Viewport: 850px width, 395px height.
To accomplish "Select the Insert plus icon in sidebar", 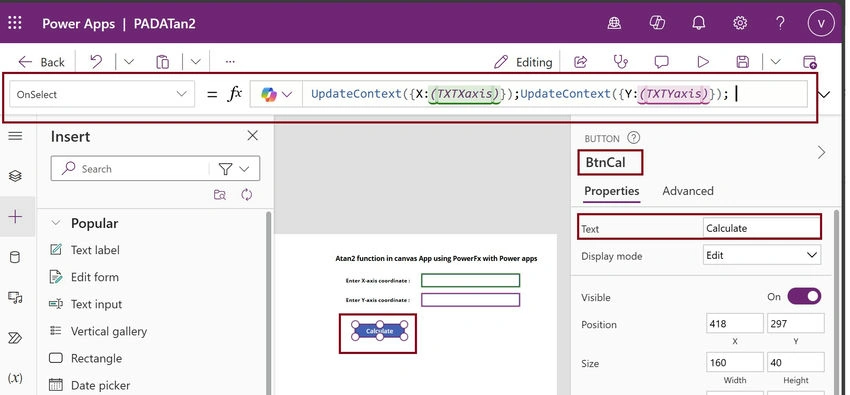I will [x=15, y=217].
